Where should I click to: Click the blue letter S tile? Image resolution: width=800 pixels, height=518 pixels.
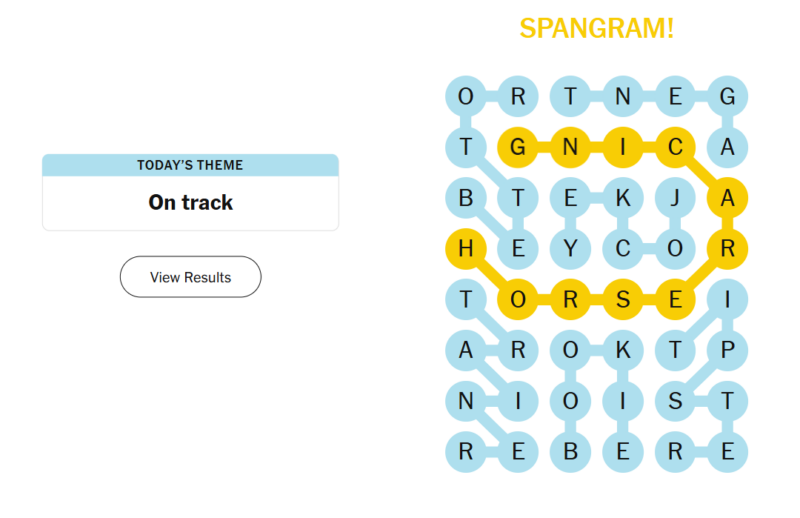tap(675, 401)
